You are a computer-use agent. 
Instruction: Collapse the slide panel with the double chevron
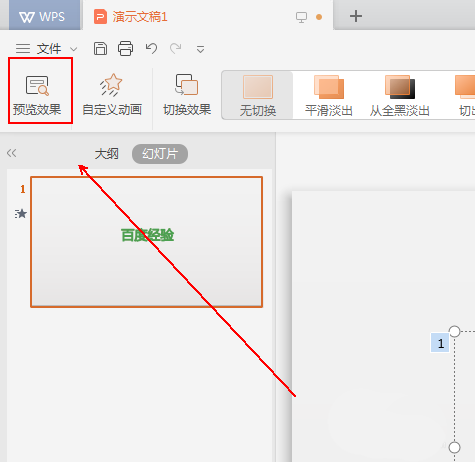[x=11, y=153]
